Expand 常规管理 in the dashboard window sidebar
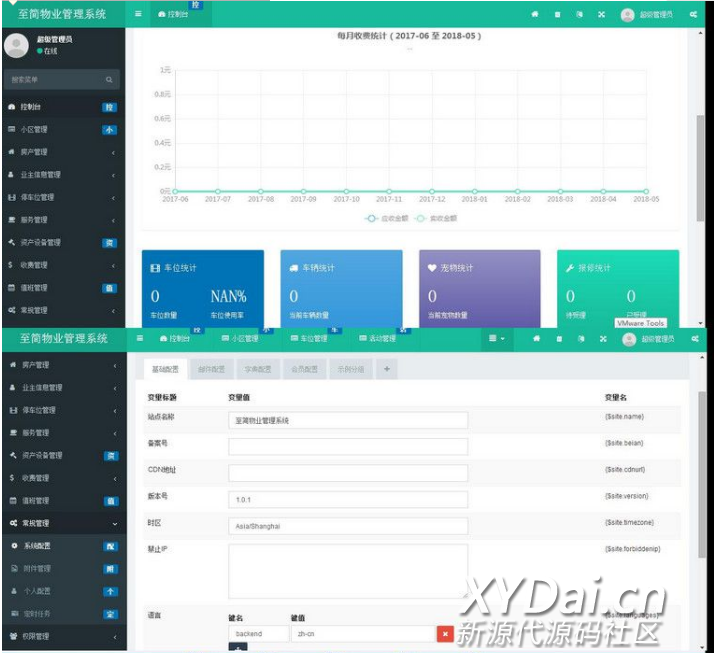The height and width of the screenshot is (653, 714). (x=64, y=311)
